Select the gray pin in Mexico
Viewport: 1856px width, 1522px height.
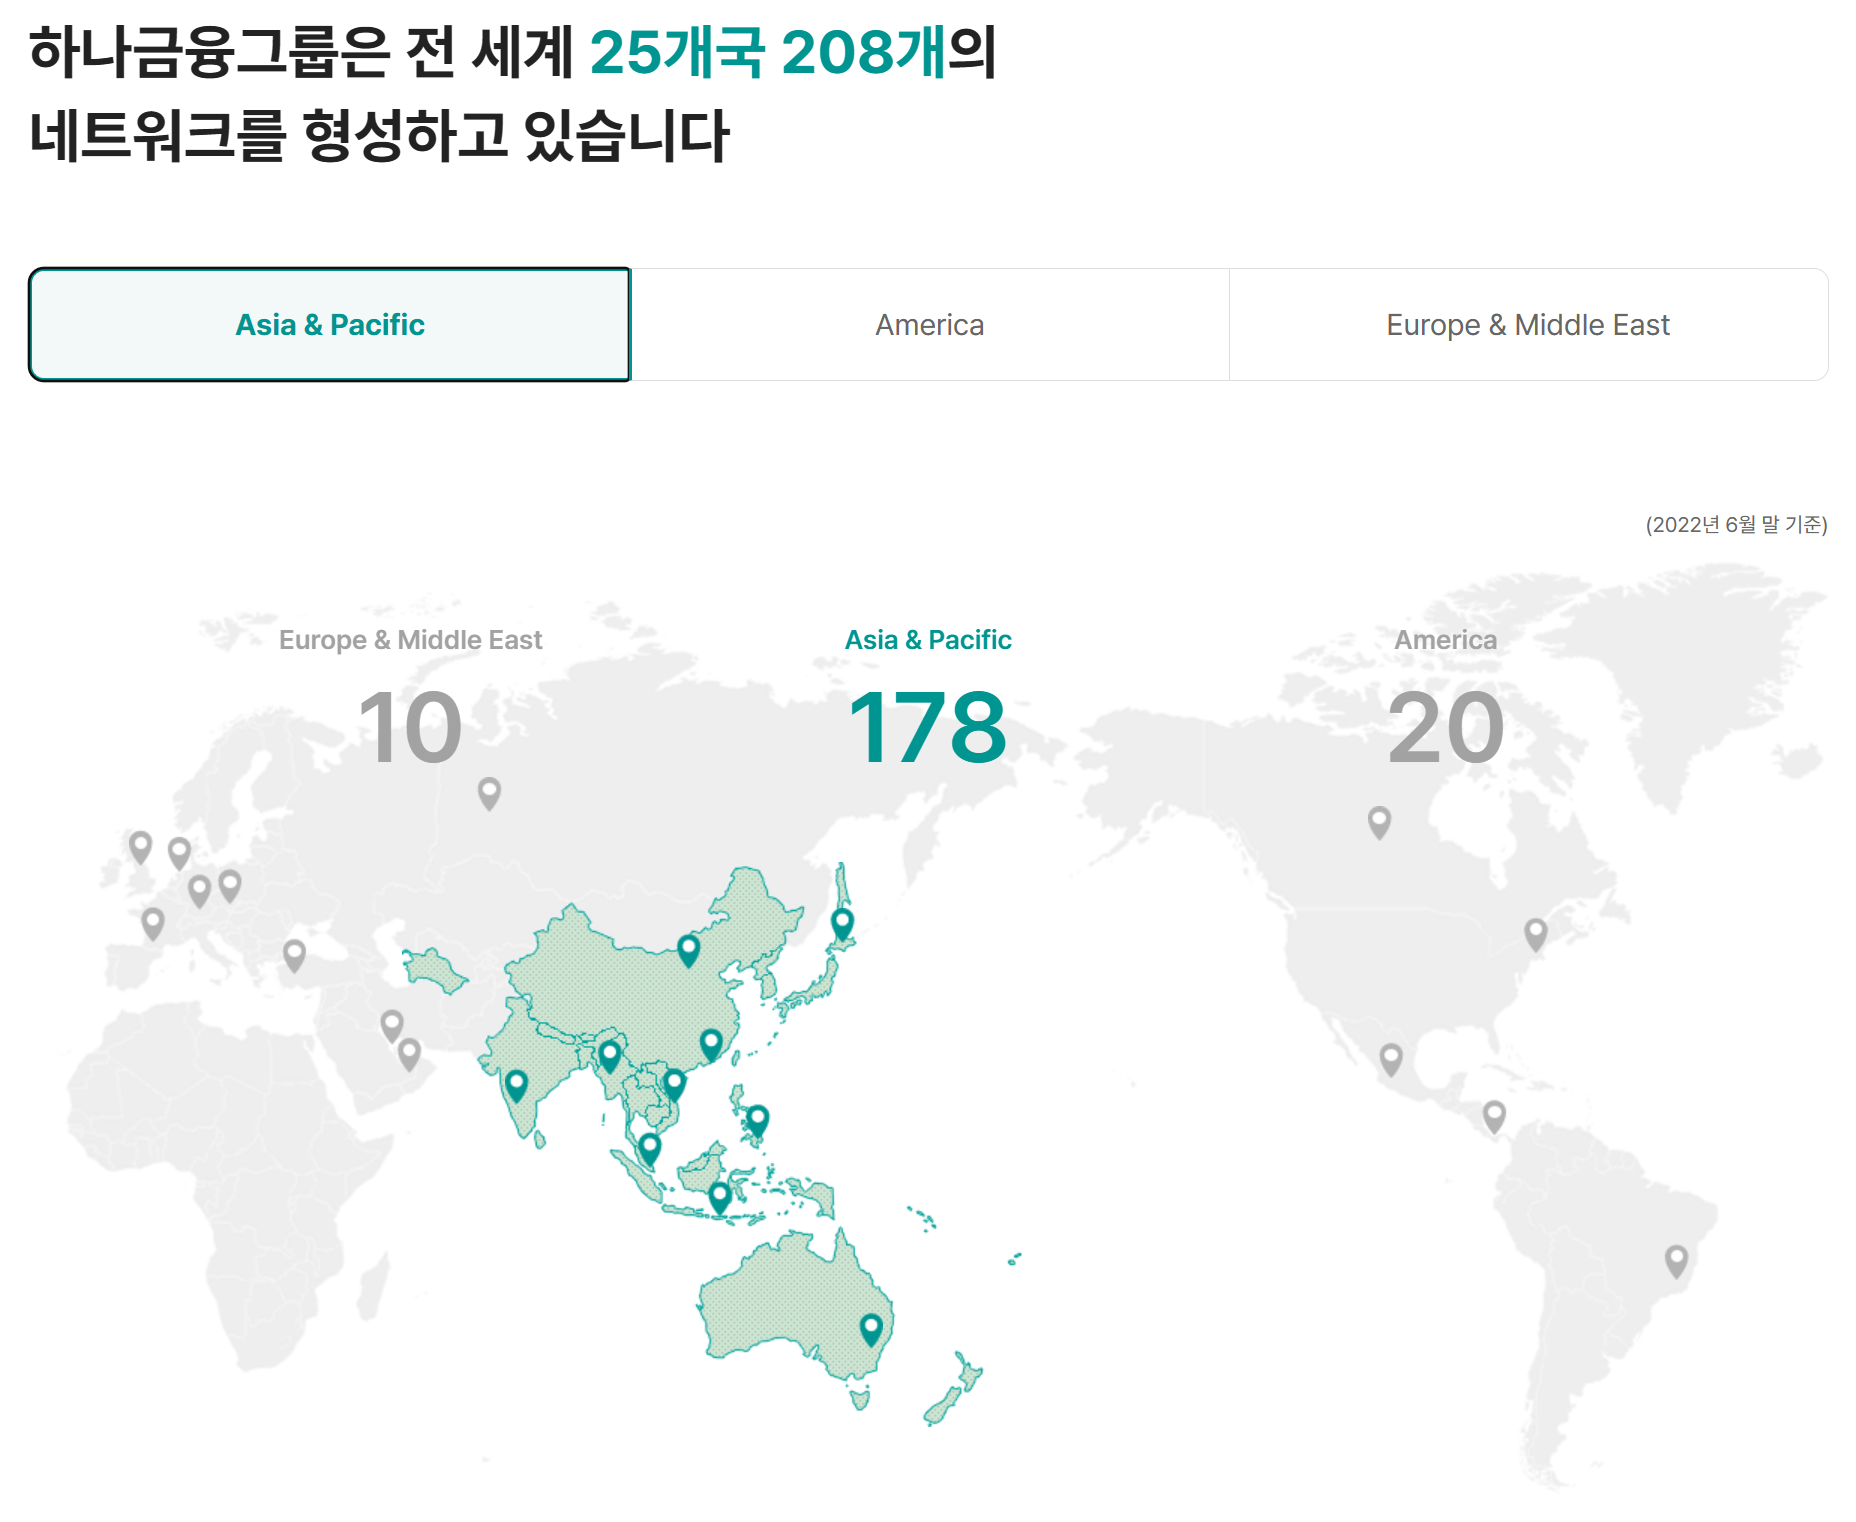[1391, 1060]
